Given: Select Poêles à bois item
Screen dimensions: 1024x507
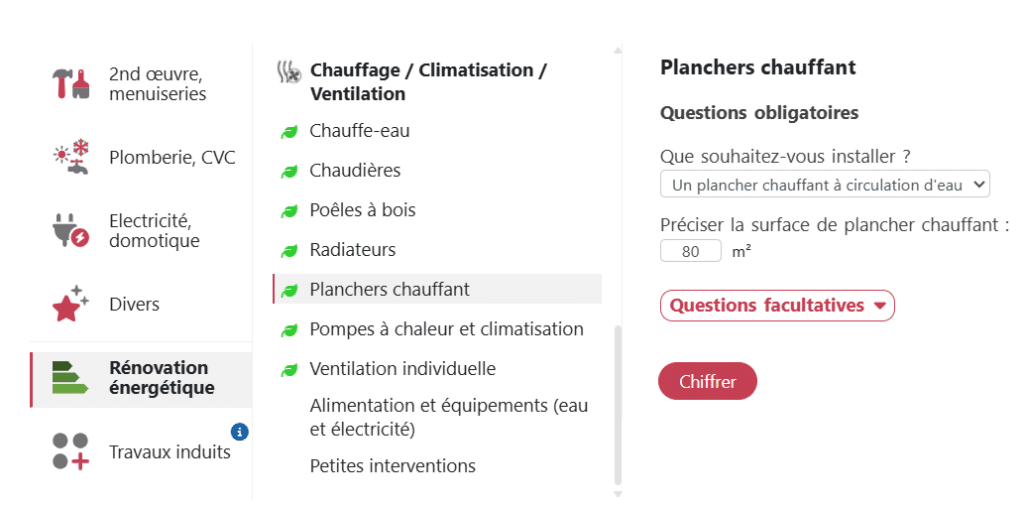Looking at the screenshot, I should pos(362,210).
